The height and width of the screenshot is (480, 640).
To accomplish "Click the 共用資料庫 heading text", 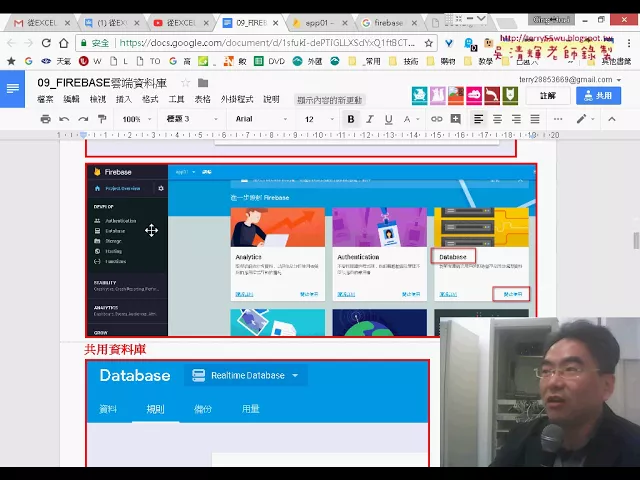I will click(x=115, y=350).
